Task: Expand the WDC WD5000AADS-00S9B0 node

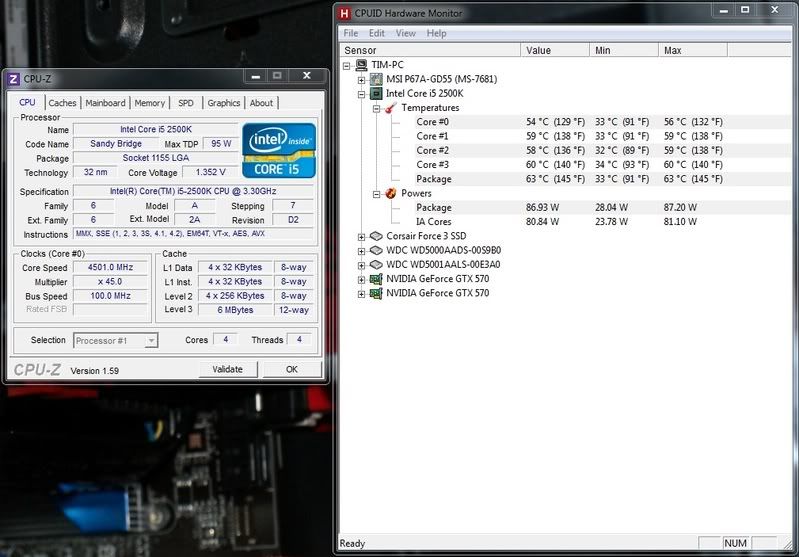Action: (361, 251)
